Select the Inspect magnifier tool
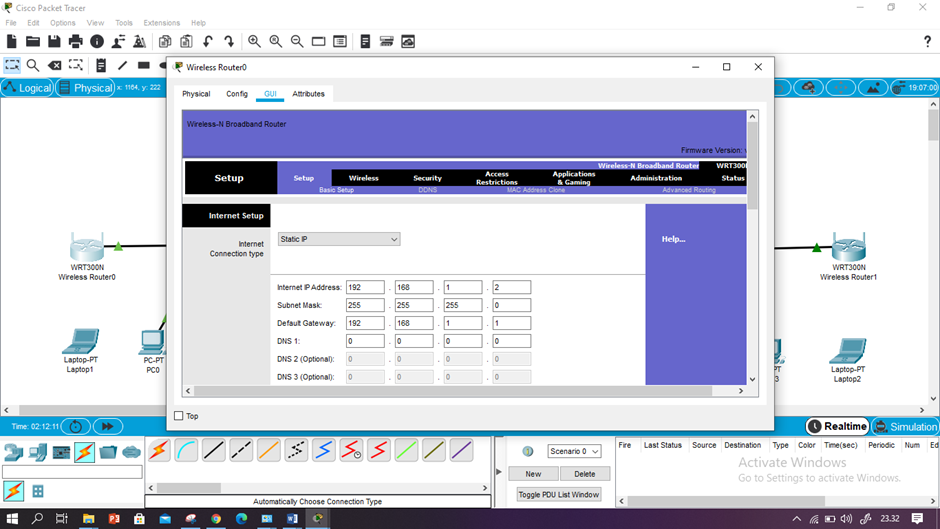The image size is (940, 529). pyautogui.click(x=33, y=65)
